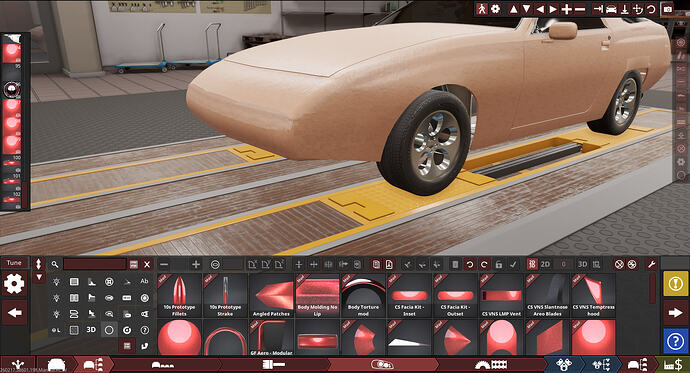Image resolution: width=690 pixels, height=373 pixels.
Task: Open the paint roller tab in bottom bar
Action: point(274,365)
